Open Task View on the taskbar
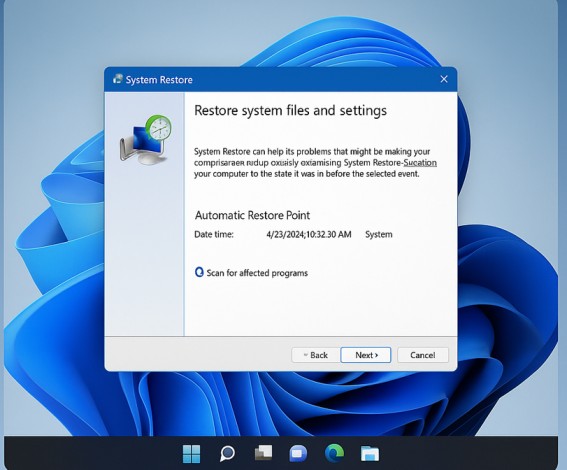This screenshot has width=567, height=470. click(263, 453)
